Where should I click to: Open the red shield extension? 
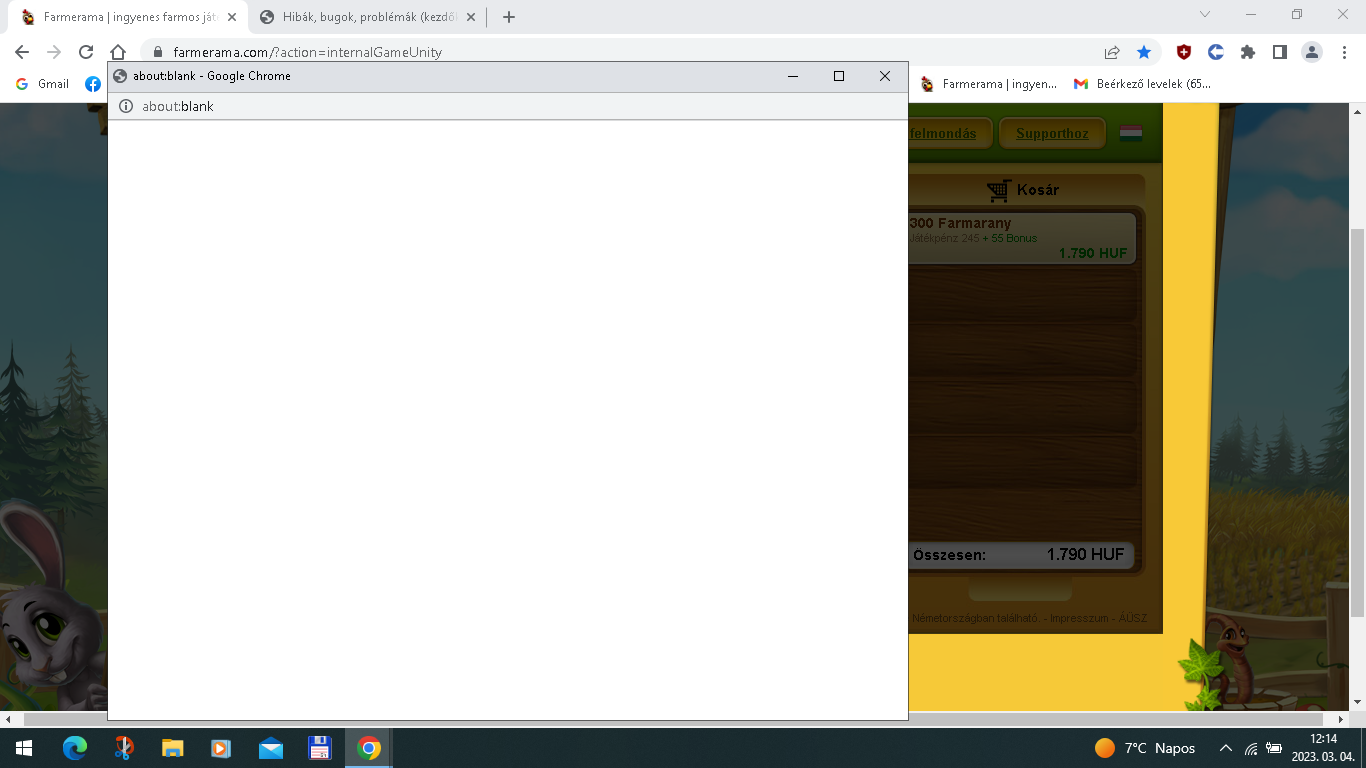[1184, 52]
